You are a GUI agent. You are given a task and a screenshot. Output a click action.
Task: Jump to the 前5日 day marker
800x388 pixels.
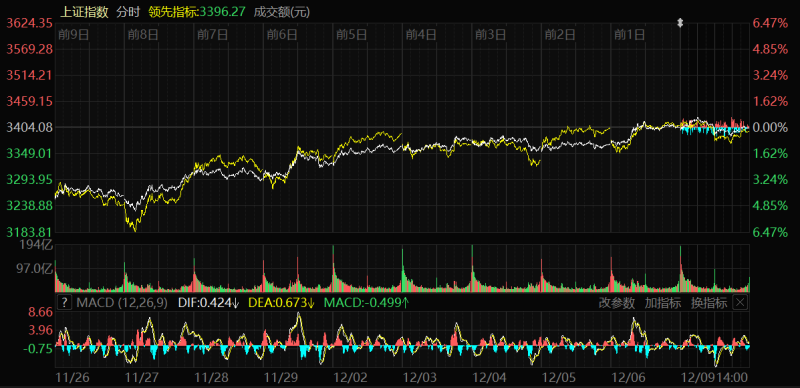click(x=352, y=35)
